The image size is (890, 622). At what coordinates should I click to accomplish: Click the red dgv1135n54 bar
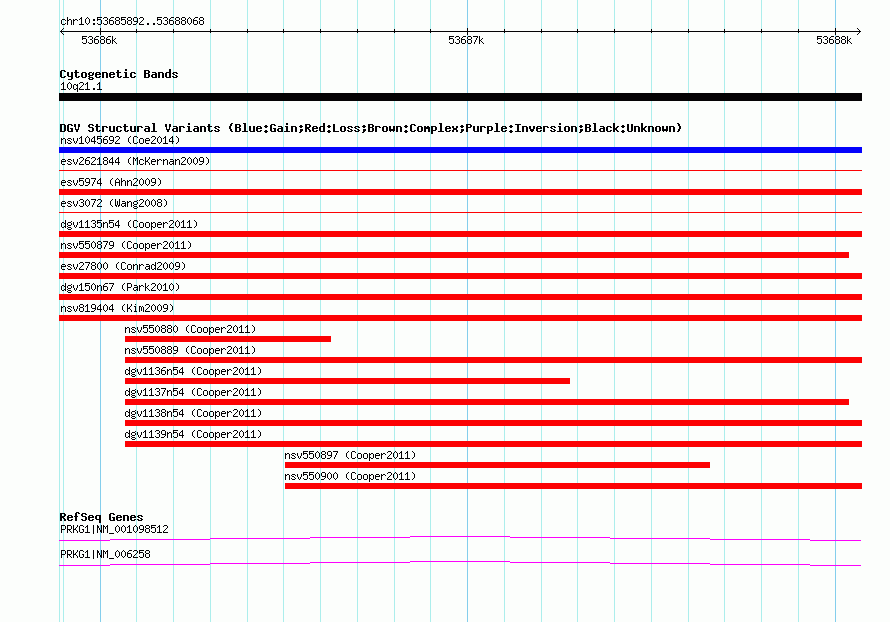click(460, 234)
